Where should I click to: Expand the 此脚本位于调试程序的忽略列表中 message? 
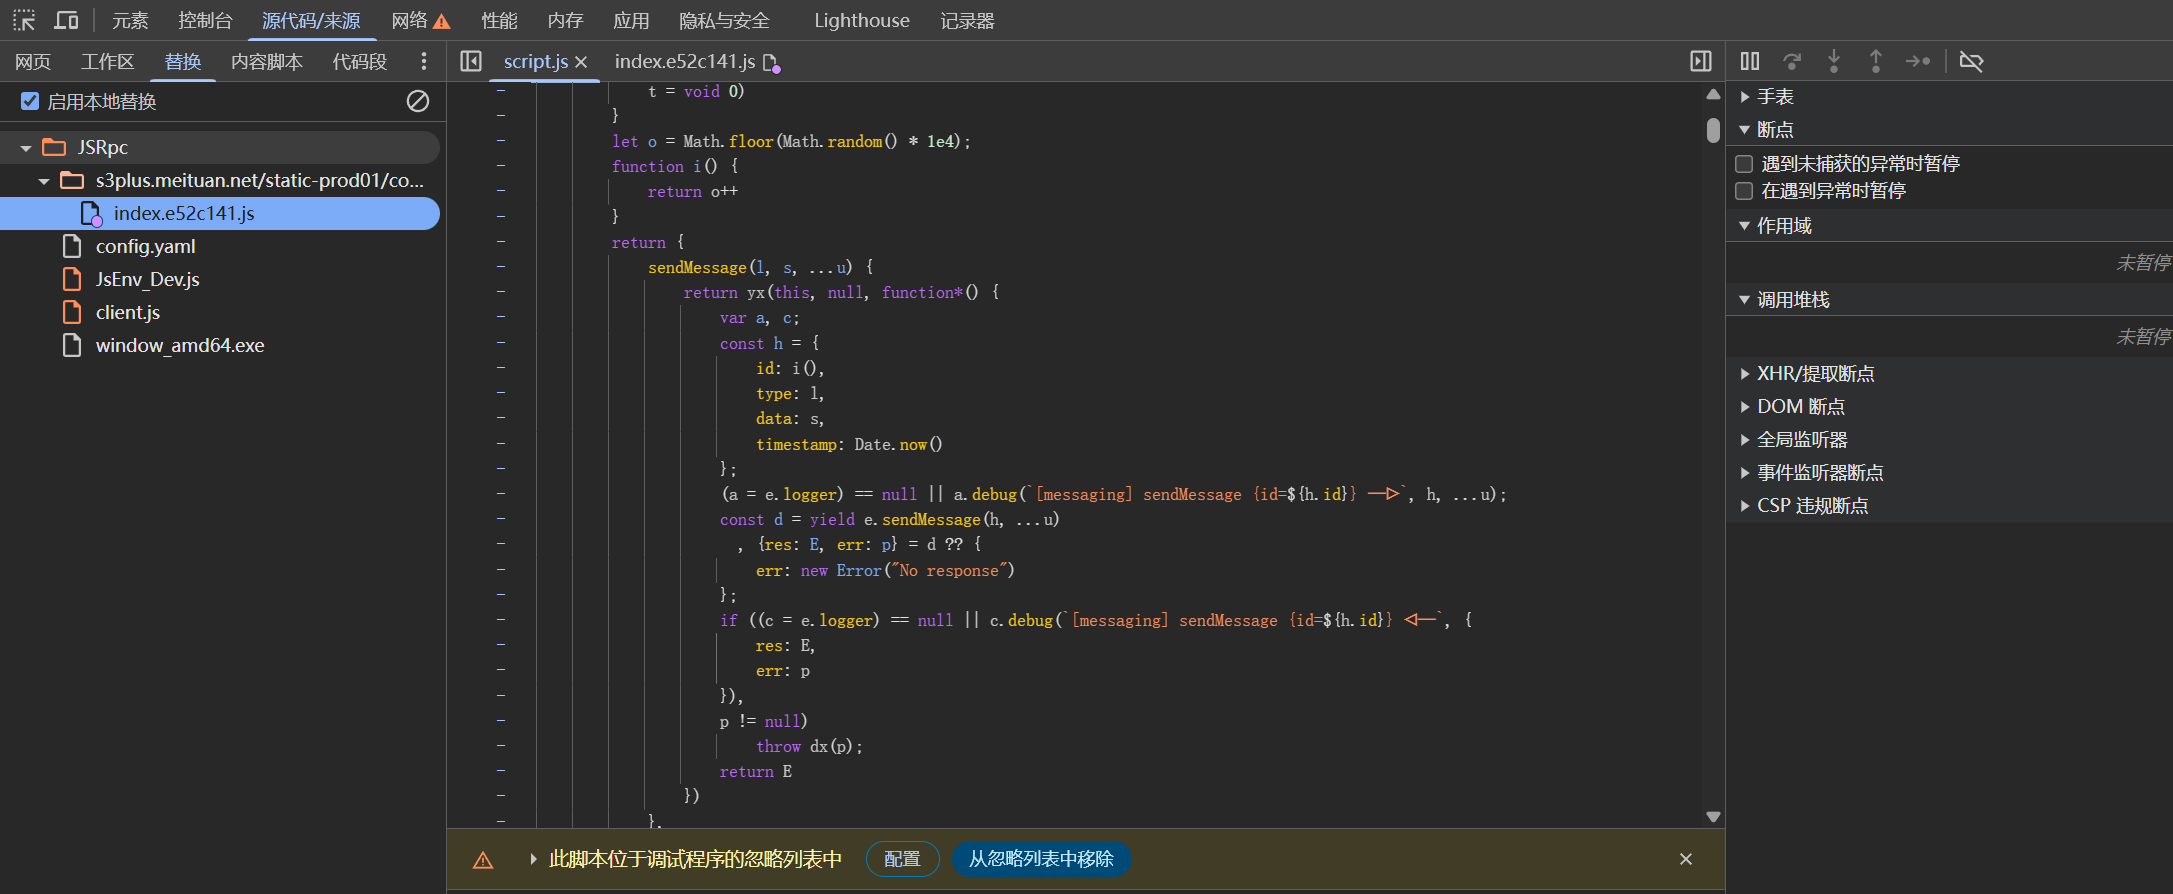[533, 859]
